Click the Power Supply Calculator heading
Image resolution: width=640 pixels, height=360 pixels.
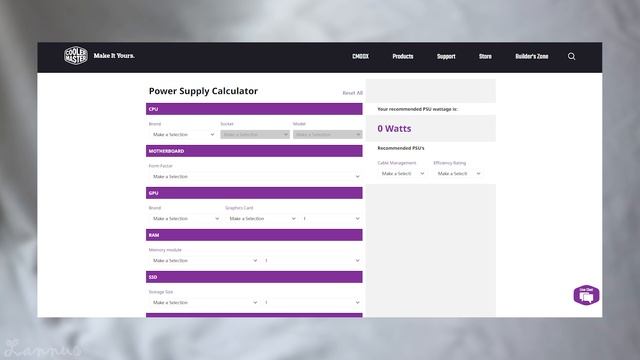click(x=203, y=91)
